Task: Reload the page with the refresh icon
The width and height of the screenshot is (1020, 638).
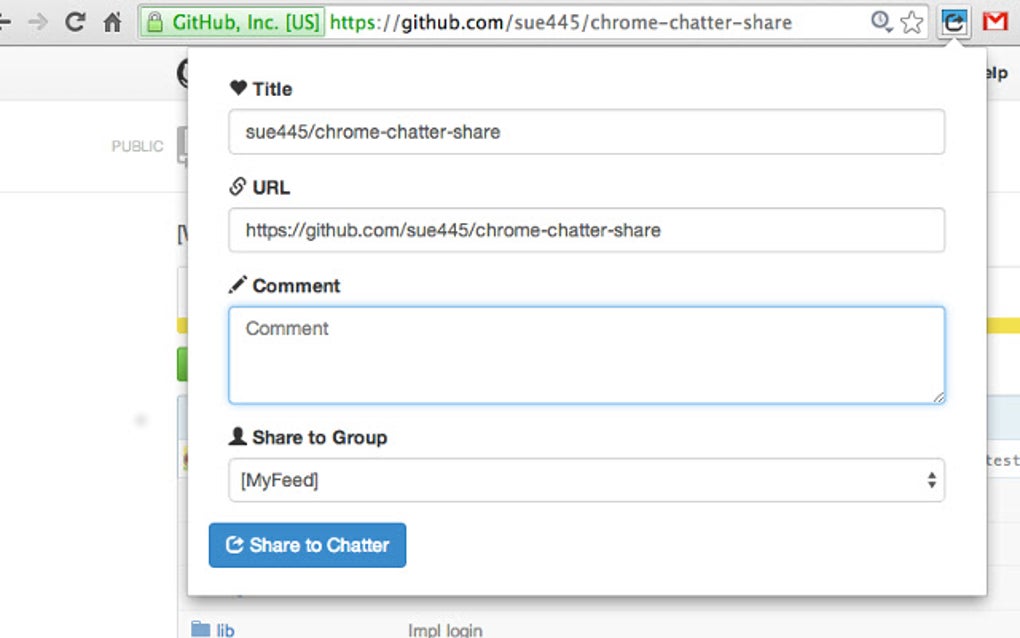Action: coord(75,20)
